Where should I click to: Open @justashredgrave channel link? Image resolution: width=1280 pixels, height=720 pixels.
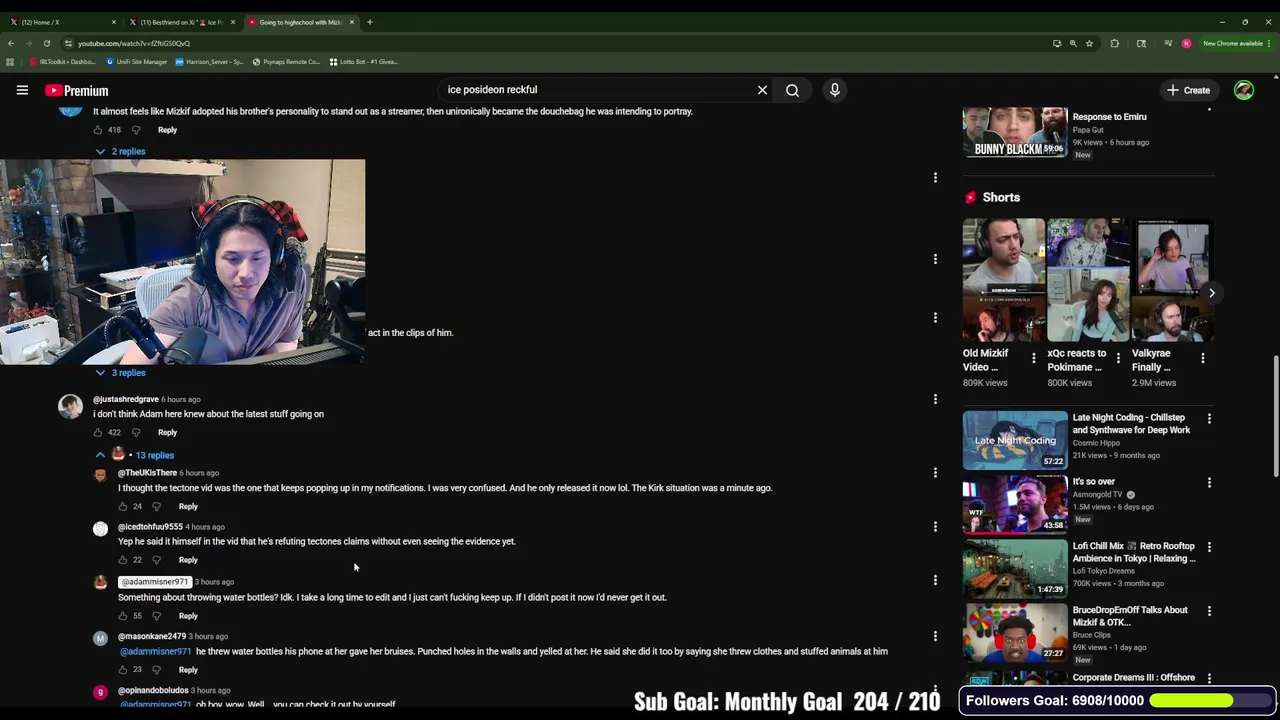[125, 399]
